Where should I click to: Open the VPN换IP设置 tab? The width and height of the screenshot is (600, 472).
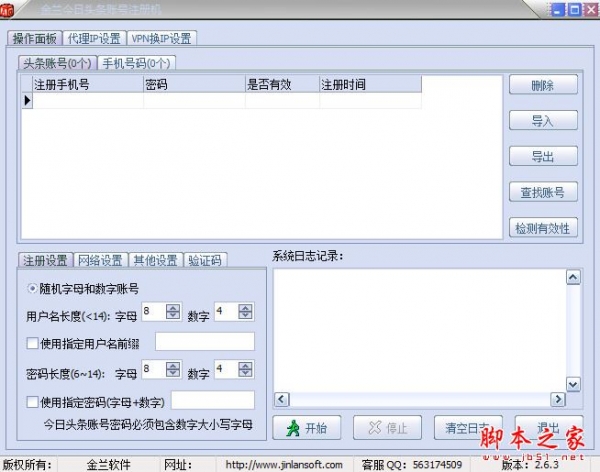[x=161, y=38]
